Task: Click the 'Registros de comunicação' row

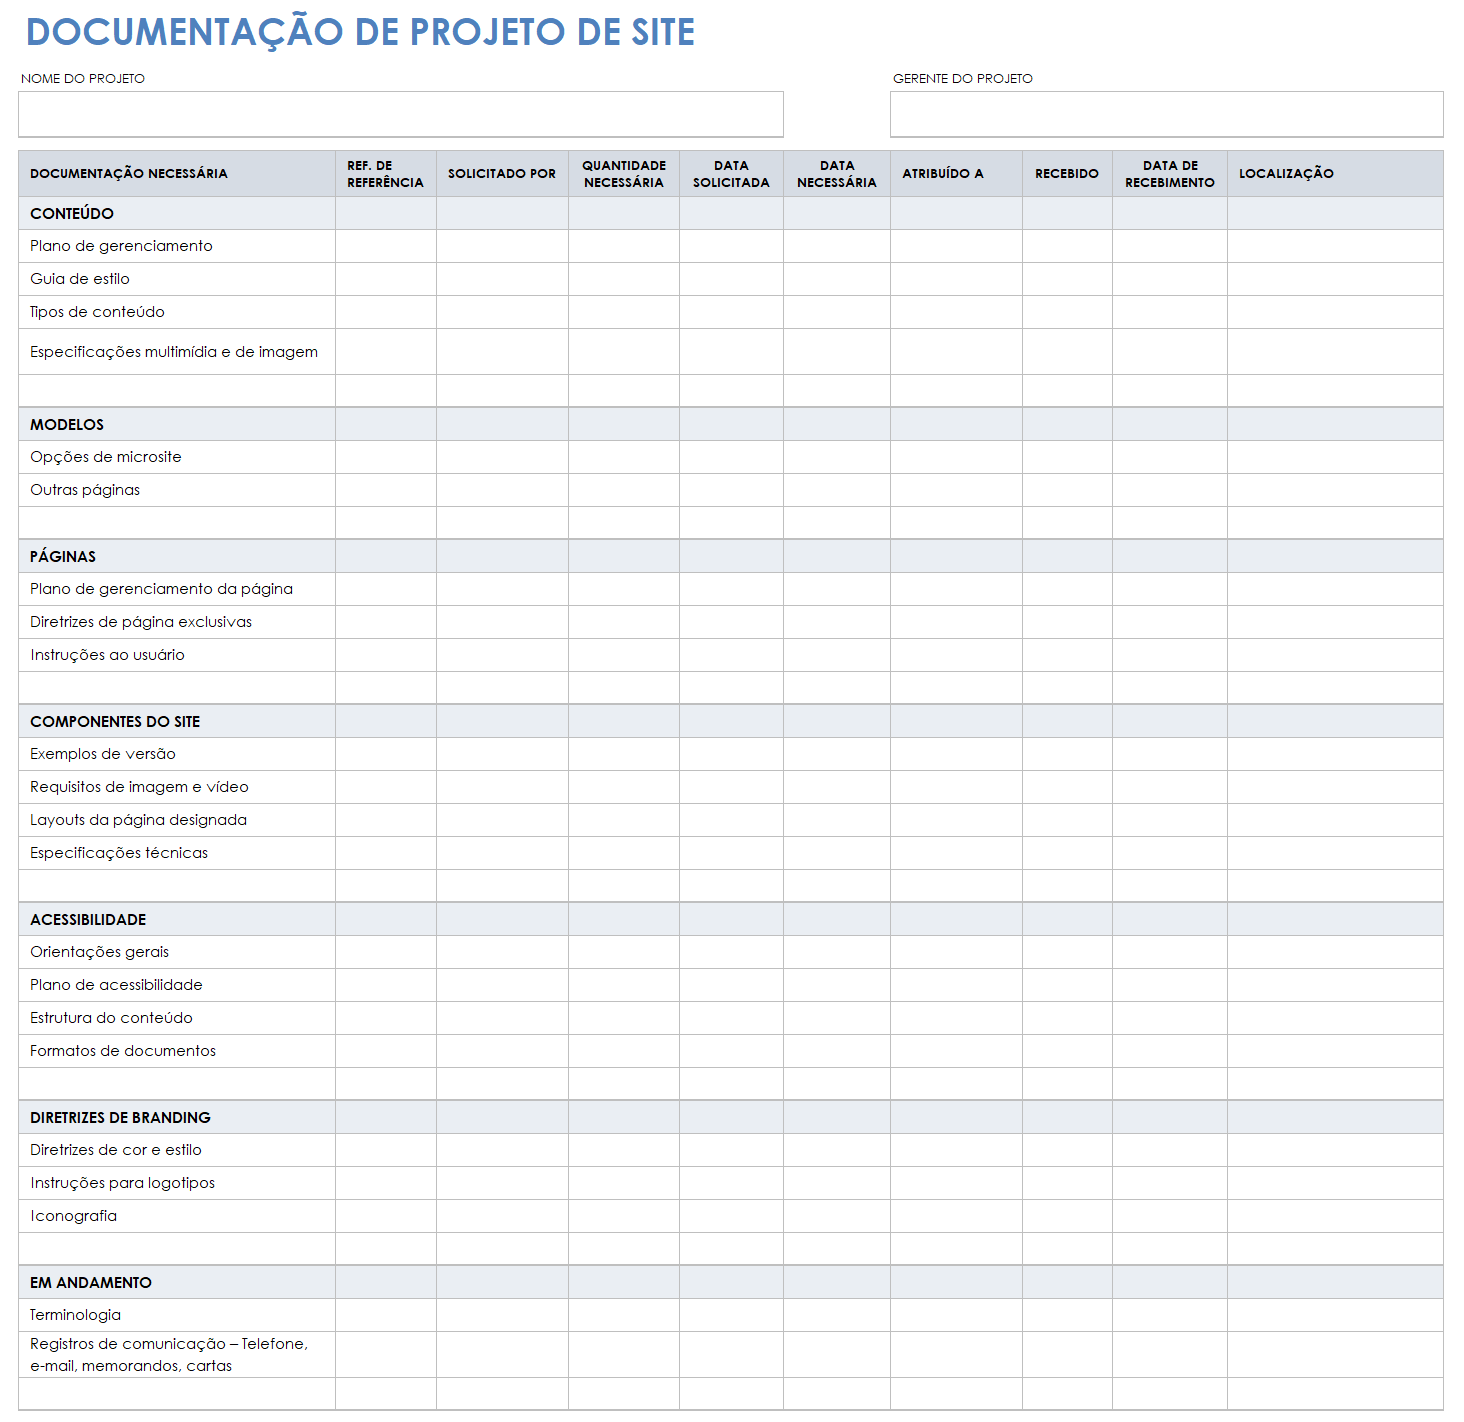Action: pos(731,1355)
